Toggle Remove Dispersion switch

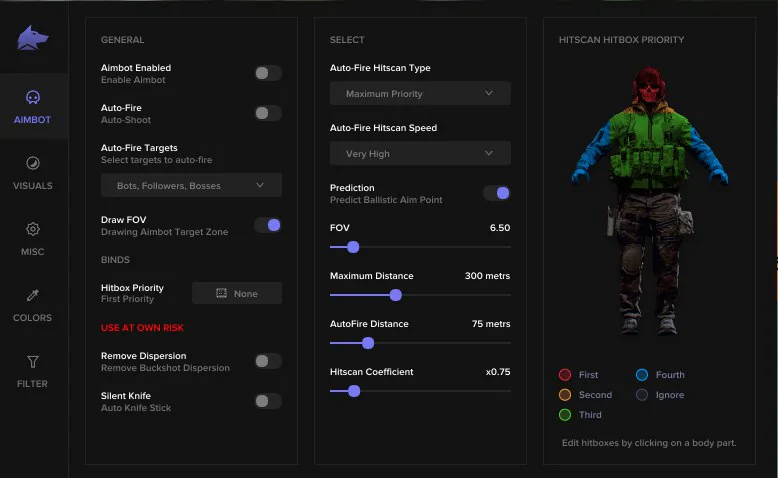[267, 361]
